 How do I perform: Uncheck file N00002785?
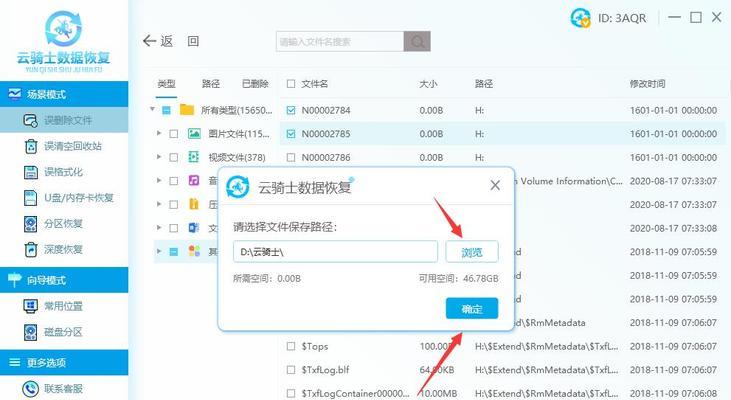[x=291, y=134]
